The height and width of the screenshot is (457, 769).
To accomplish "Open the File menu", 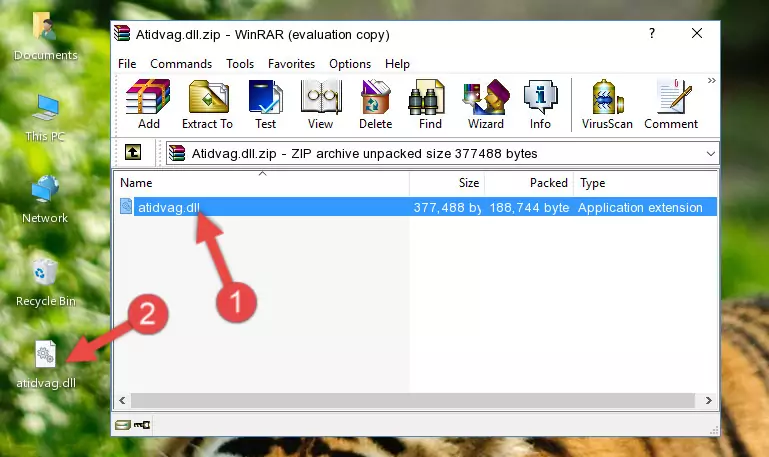I will point(127,64).
